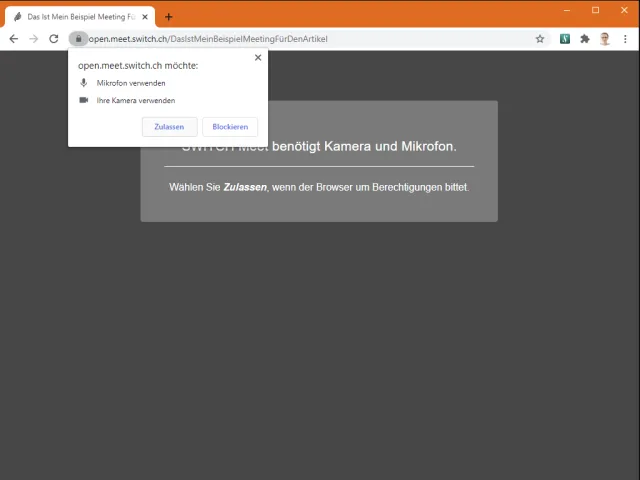View site info via the lock icon
The height and width of the screenshot is (480, 640).
click(x=78, y=39)
